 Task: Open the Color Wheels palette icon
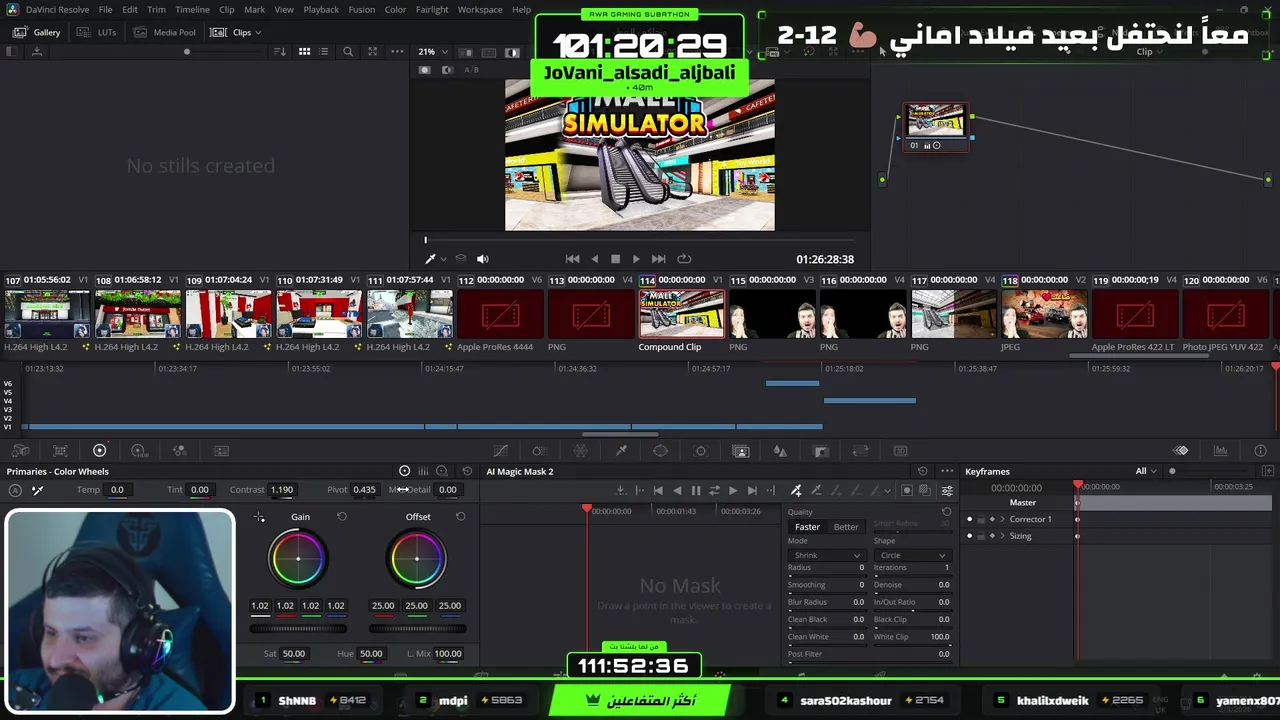click(99, 451)
